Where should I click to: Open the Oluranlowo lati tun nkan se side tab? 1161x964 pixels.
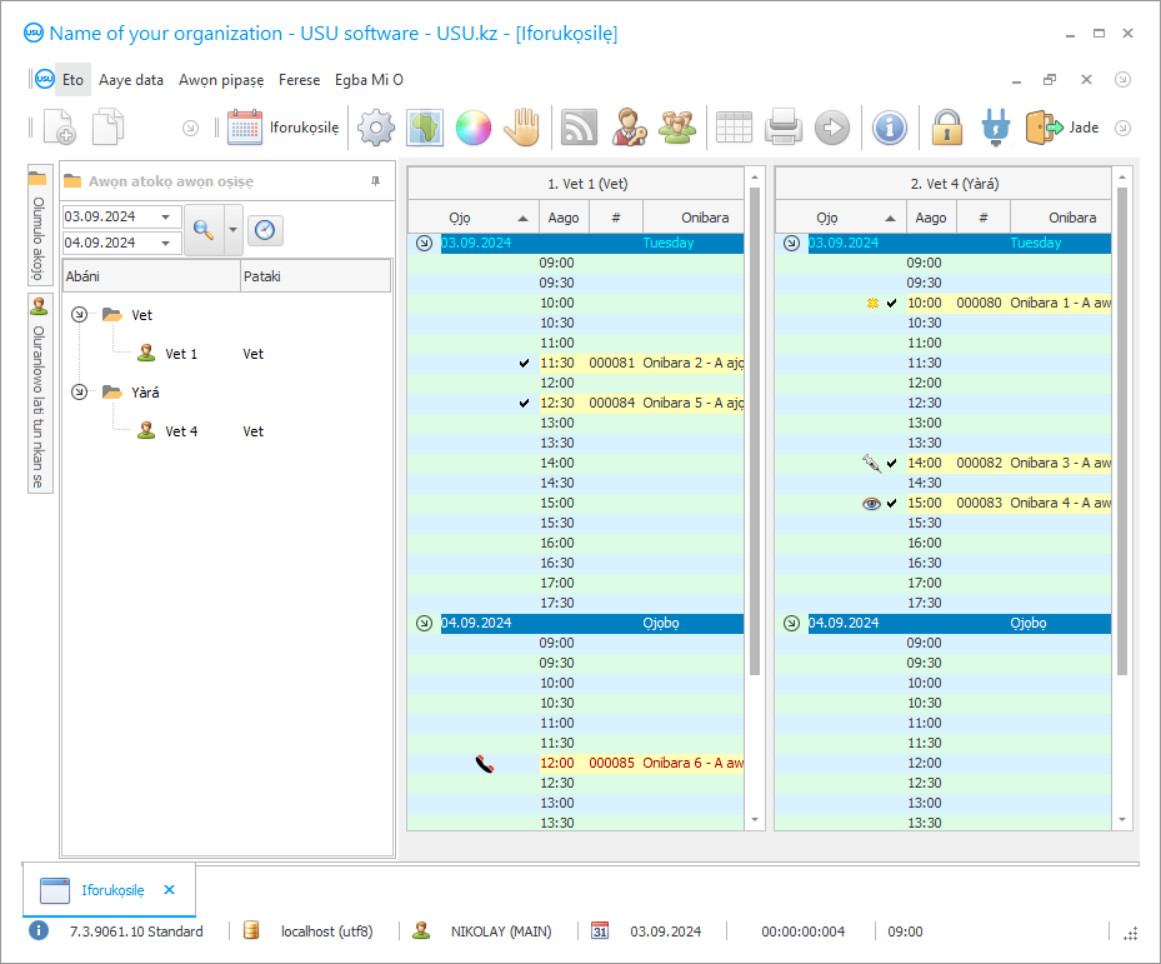[39, 393]
